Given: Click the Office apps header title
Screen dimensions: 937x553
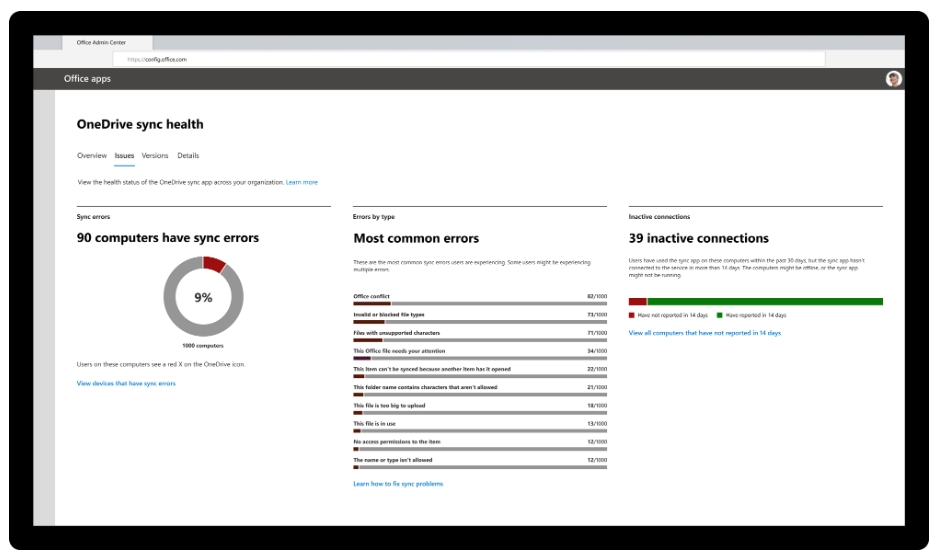Looking at the screenshot, I should pos(88,79).
